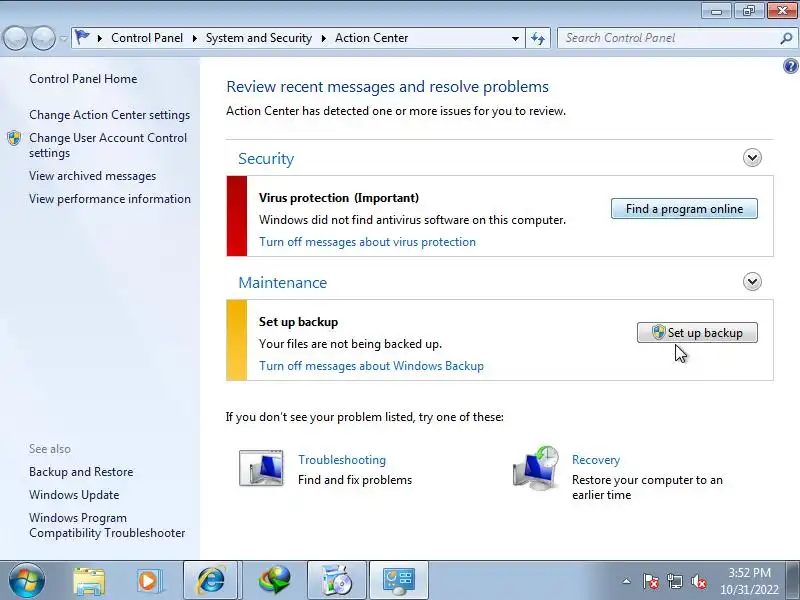
Task: Click the Forward navigation arrow button
Action: tap(43, 38)
